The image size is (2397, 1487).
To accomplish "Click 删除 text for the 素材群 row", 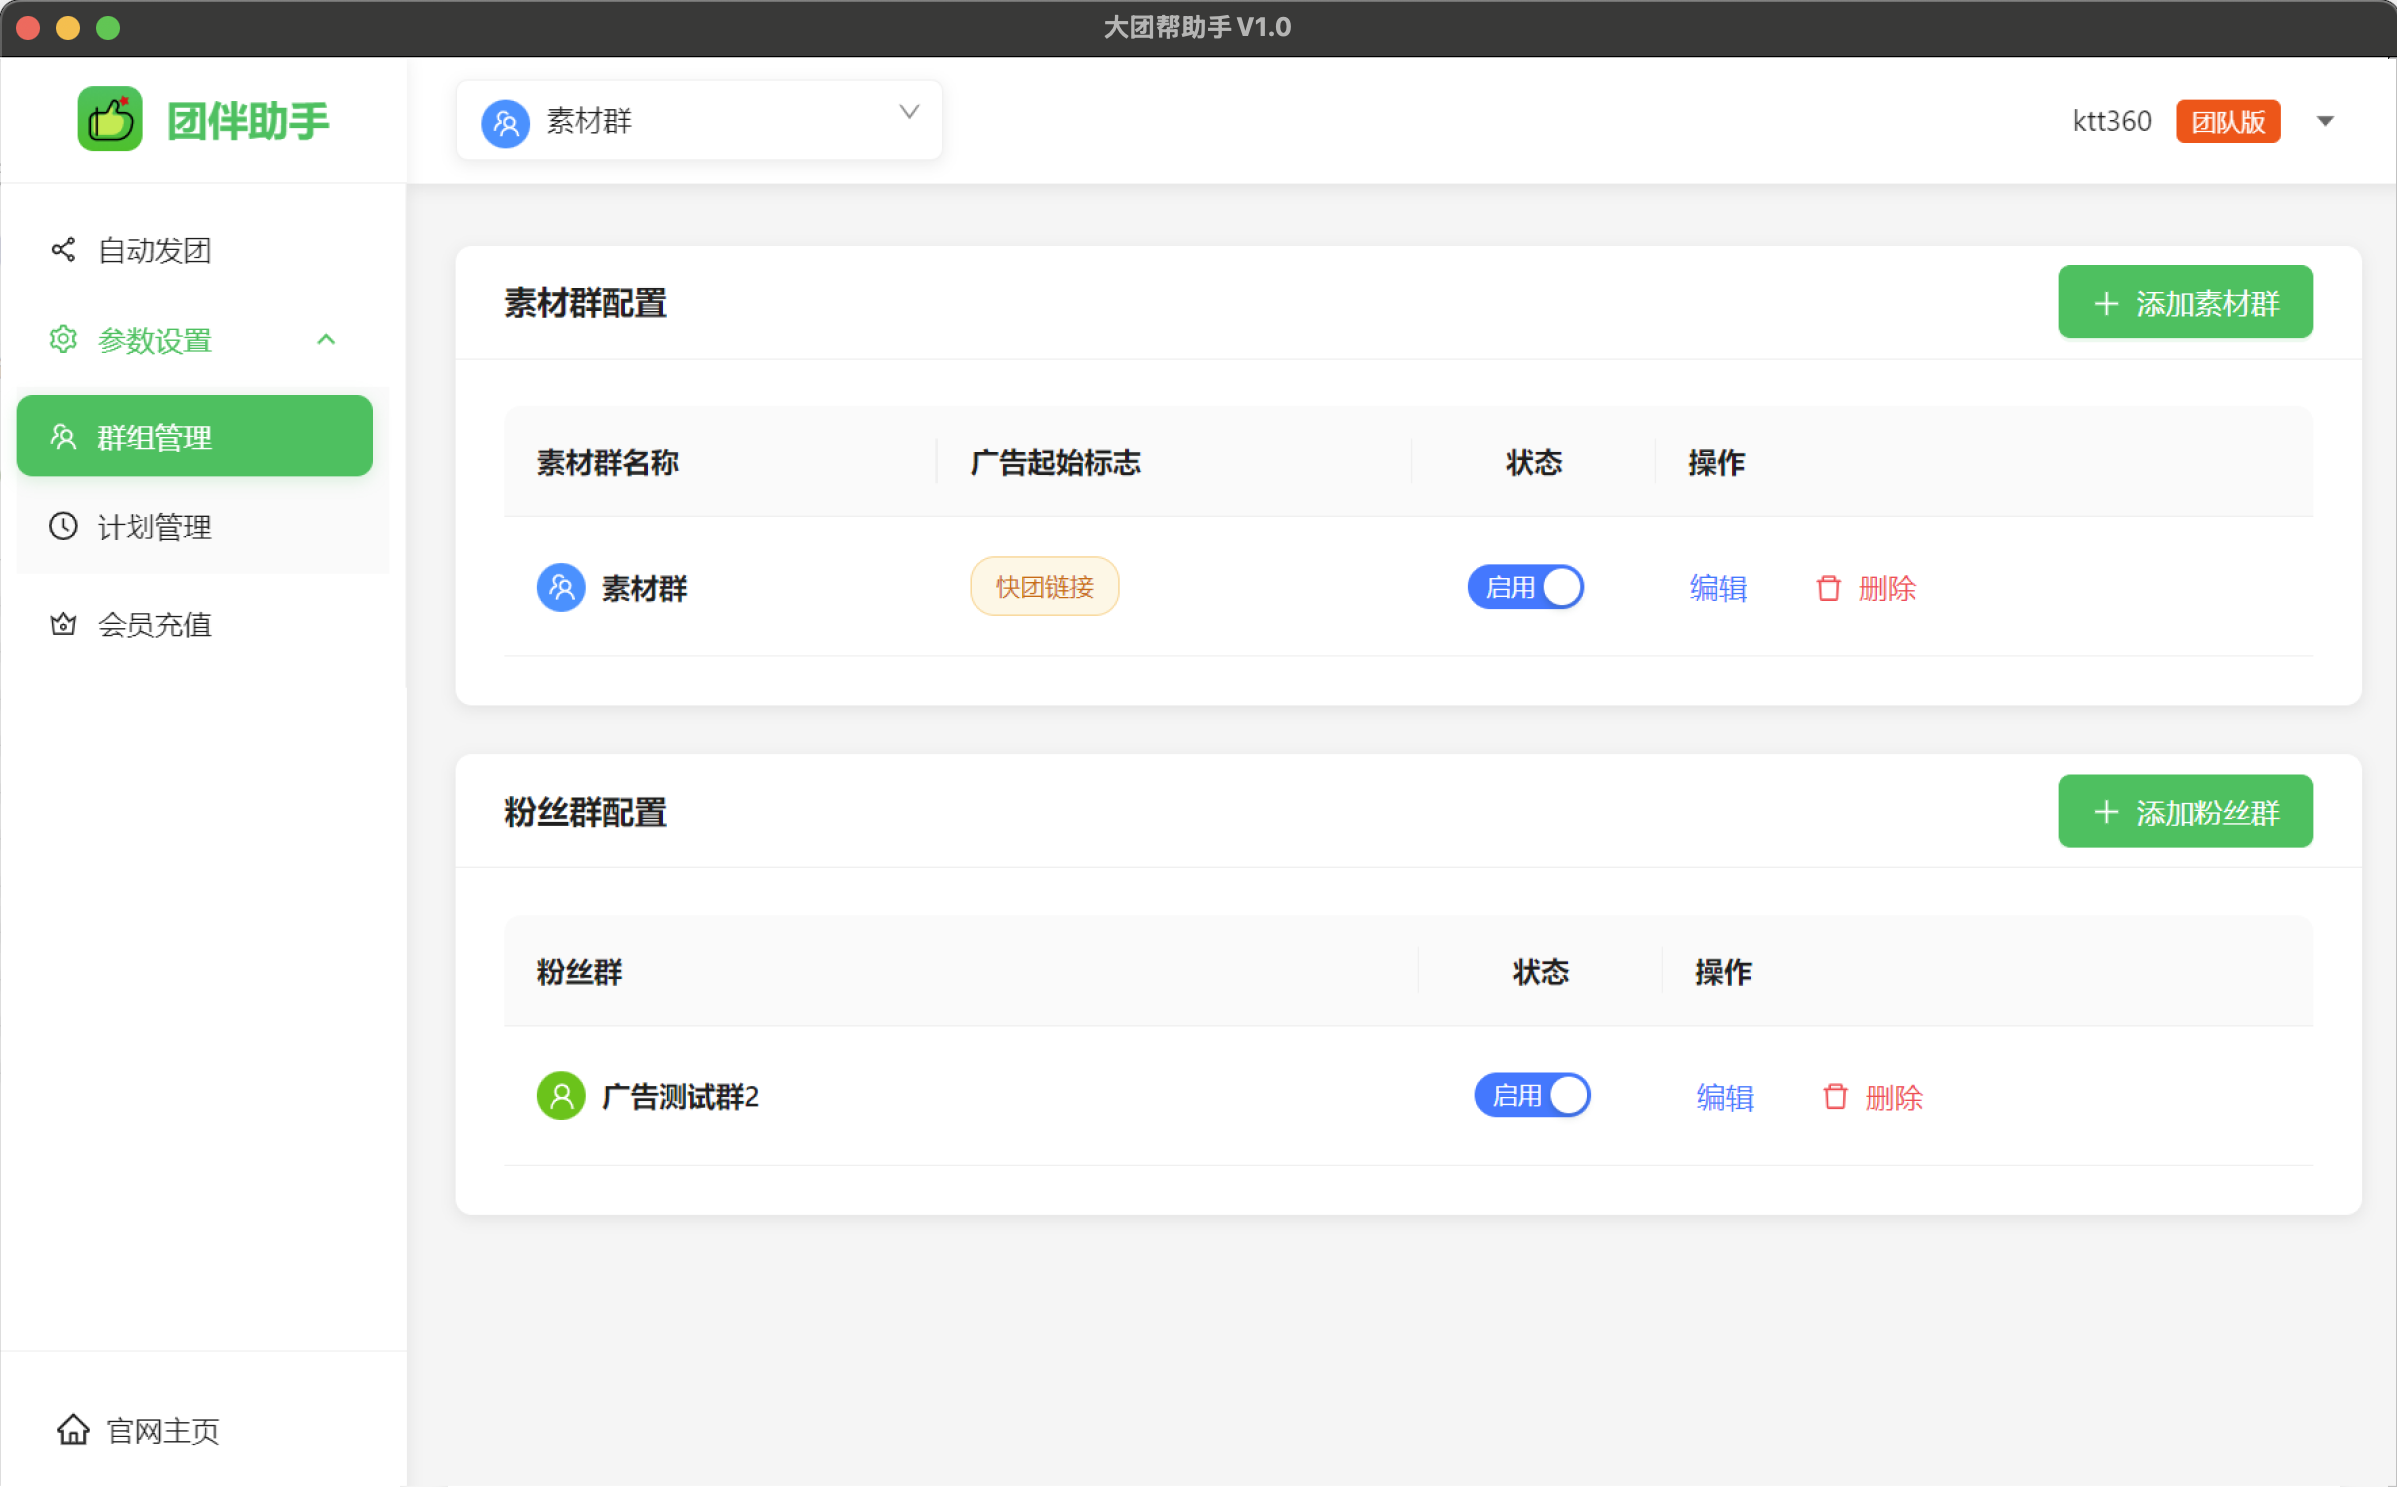I will 1887,588.
